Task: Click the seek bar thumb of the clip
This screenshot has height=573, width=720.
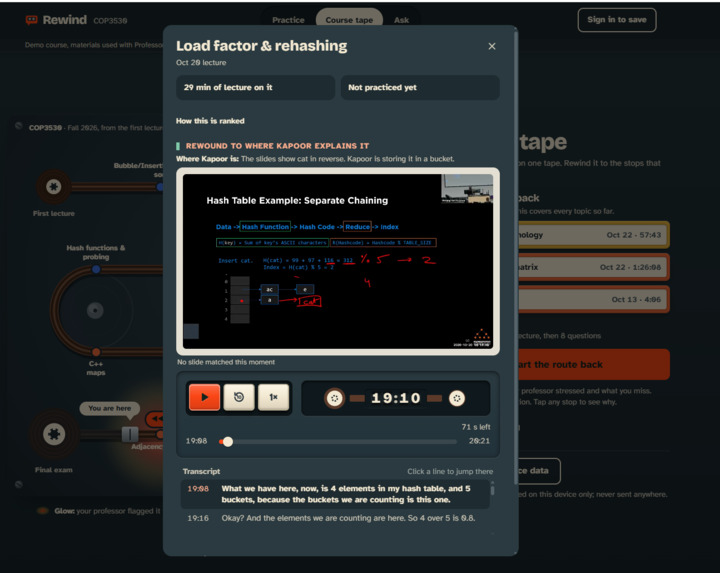Action: point(228,442)
